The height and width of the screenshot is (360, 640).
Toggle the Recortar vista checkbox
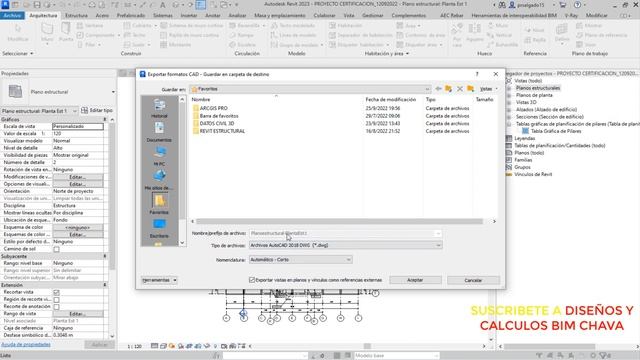click(x=56, y=292)
